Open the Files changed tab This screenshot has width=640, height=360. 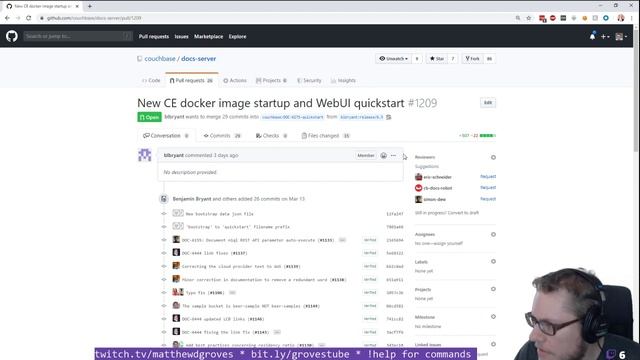click(325, 136)
